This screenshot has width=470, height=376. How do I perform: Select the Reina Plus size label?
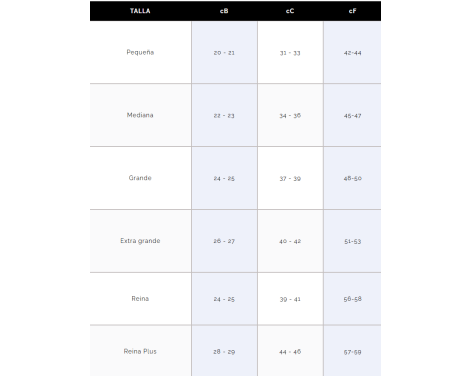pyautogui.click(x=140, y=351)
